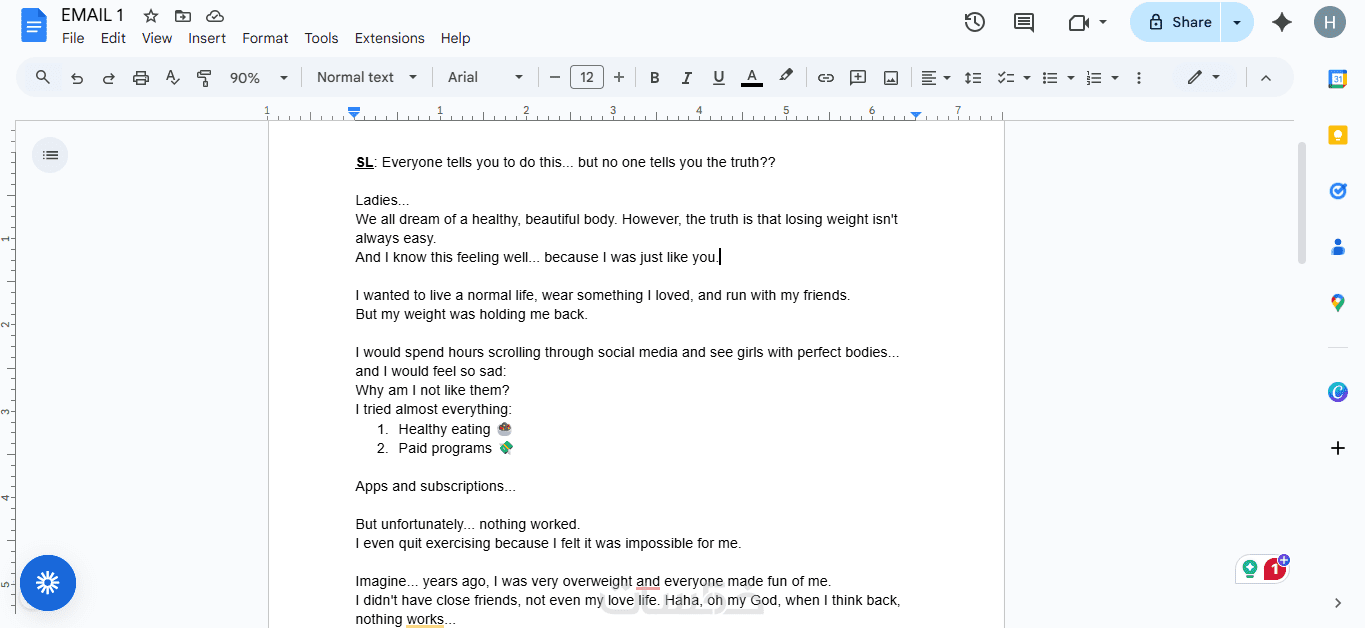Toggle italic formatting
The height and width of the screenshot is (628, 1365).
(687, 77)
